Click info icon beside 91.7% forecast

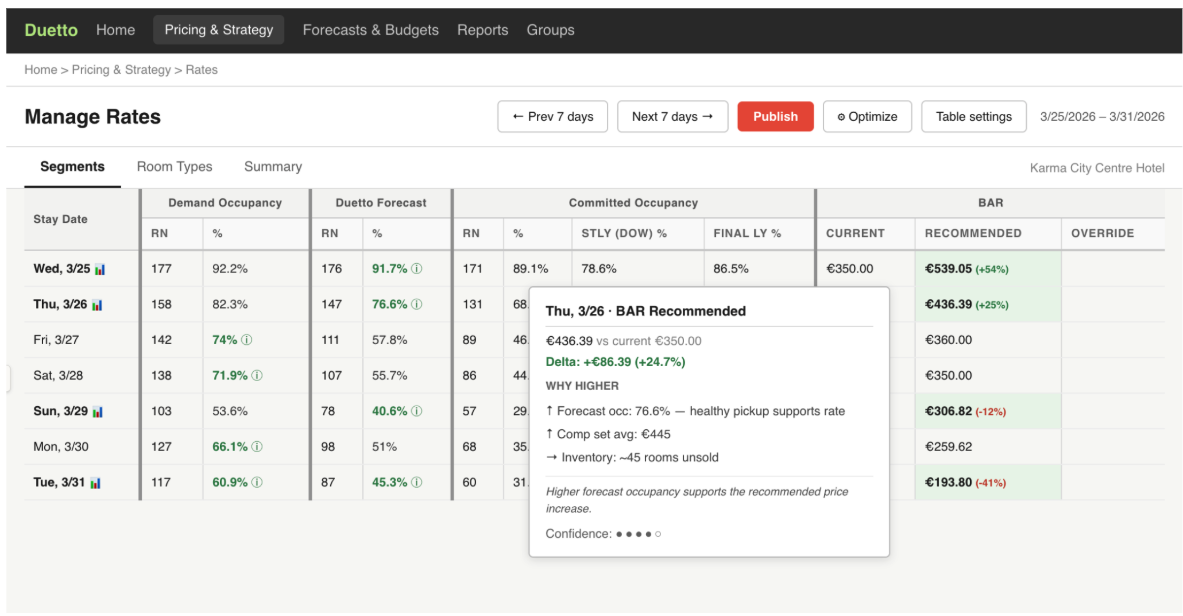[x=416, y=269]
